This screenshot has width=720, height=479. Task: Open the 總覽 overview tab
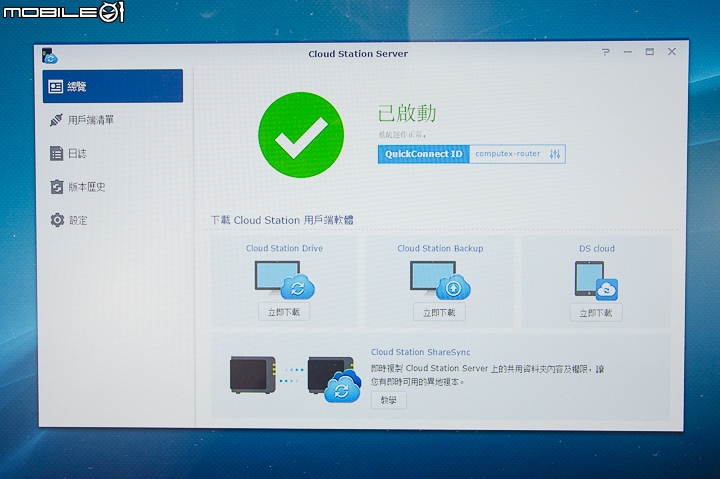[x=112, y=86]
